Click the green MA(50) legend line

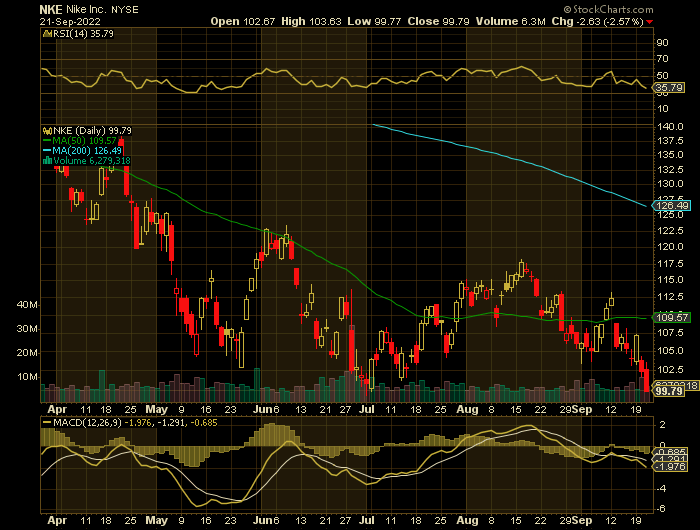[x=47, y=141]
